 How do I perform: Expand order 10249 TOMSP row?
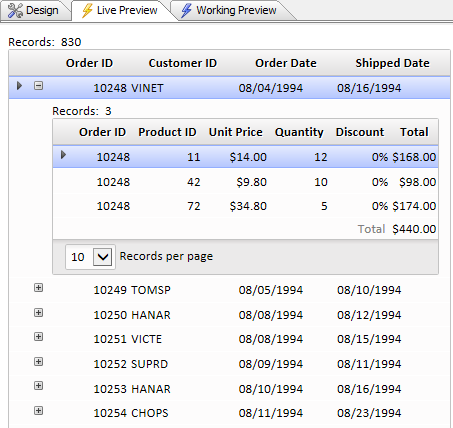(x=39, y=288)
